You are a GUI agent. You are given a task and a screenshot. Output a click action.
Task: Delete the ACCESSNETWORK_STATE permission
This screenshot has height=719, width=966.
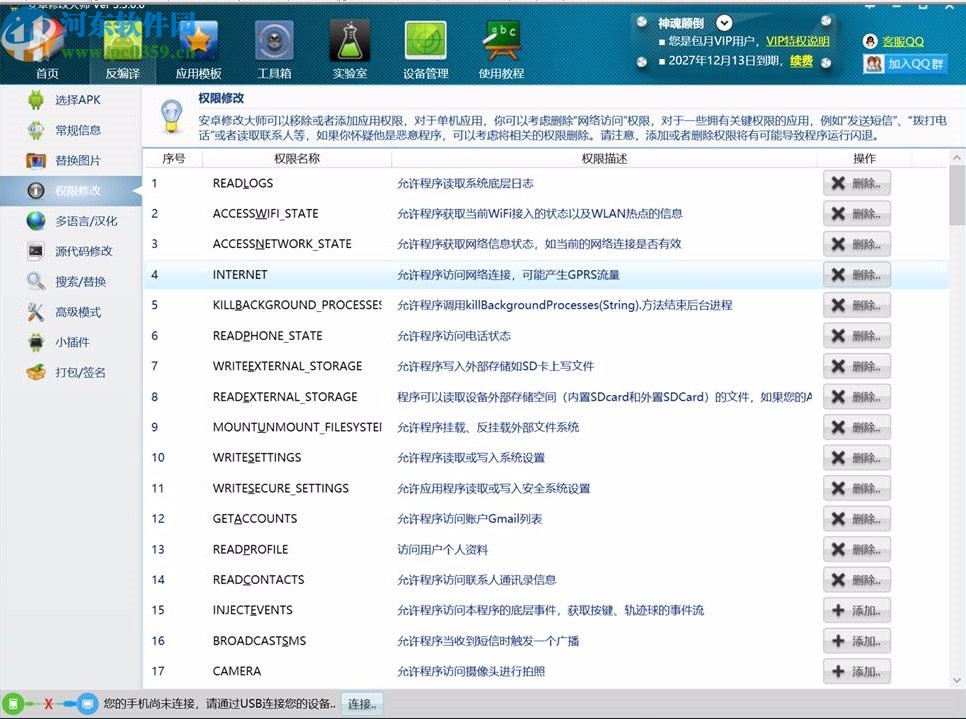pyautogui.click(x=857, y=244)
